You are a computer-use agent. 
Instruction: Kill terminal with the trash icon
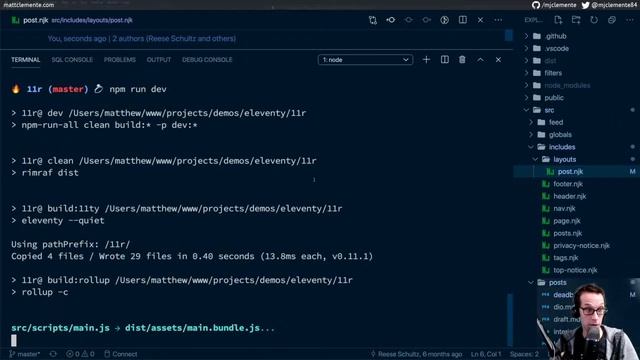[462, 60]
